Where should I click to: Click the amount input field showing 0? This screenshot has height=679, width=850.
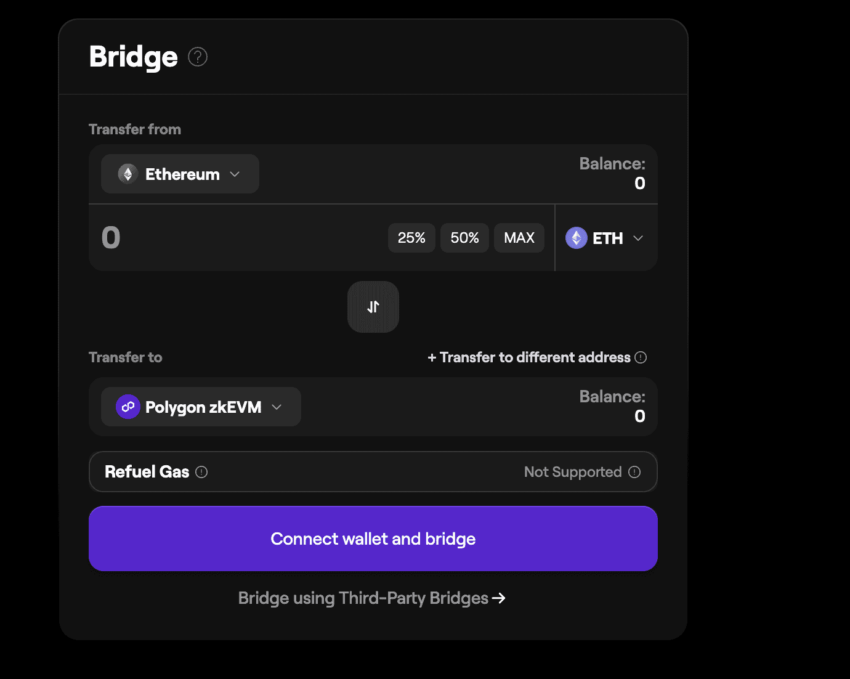230,238
